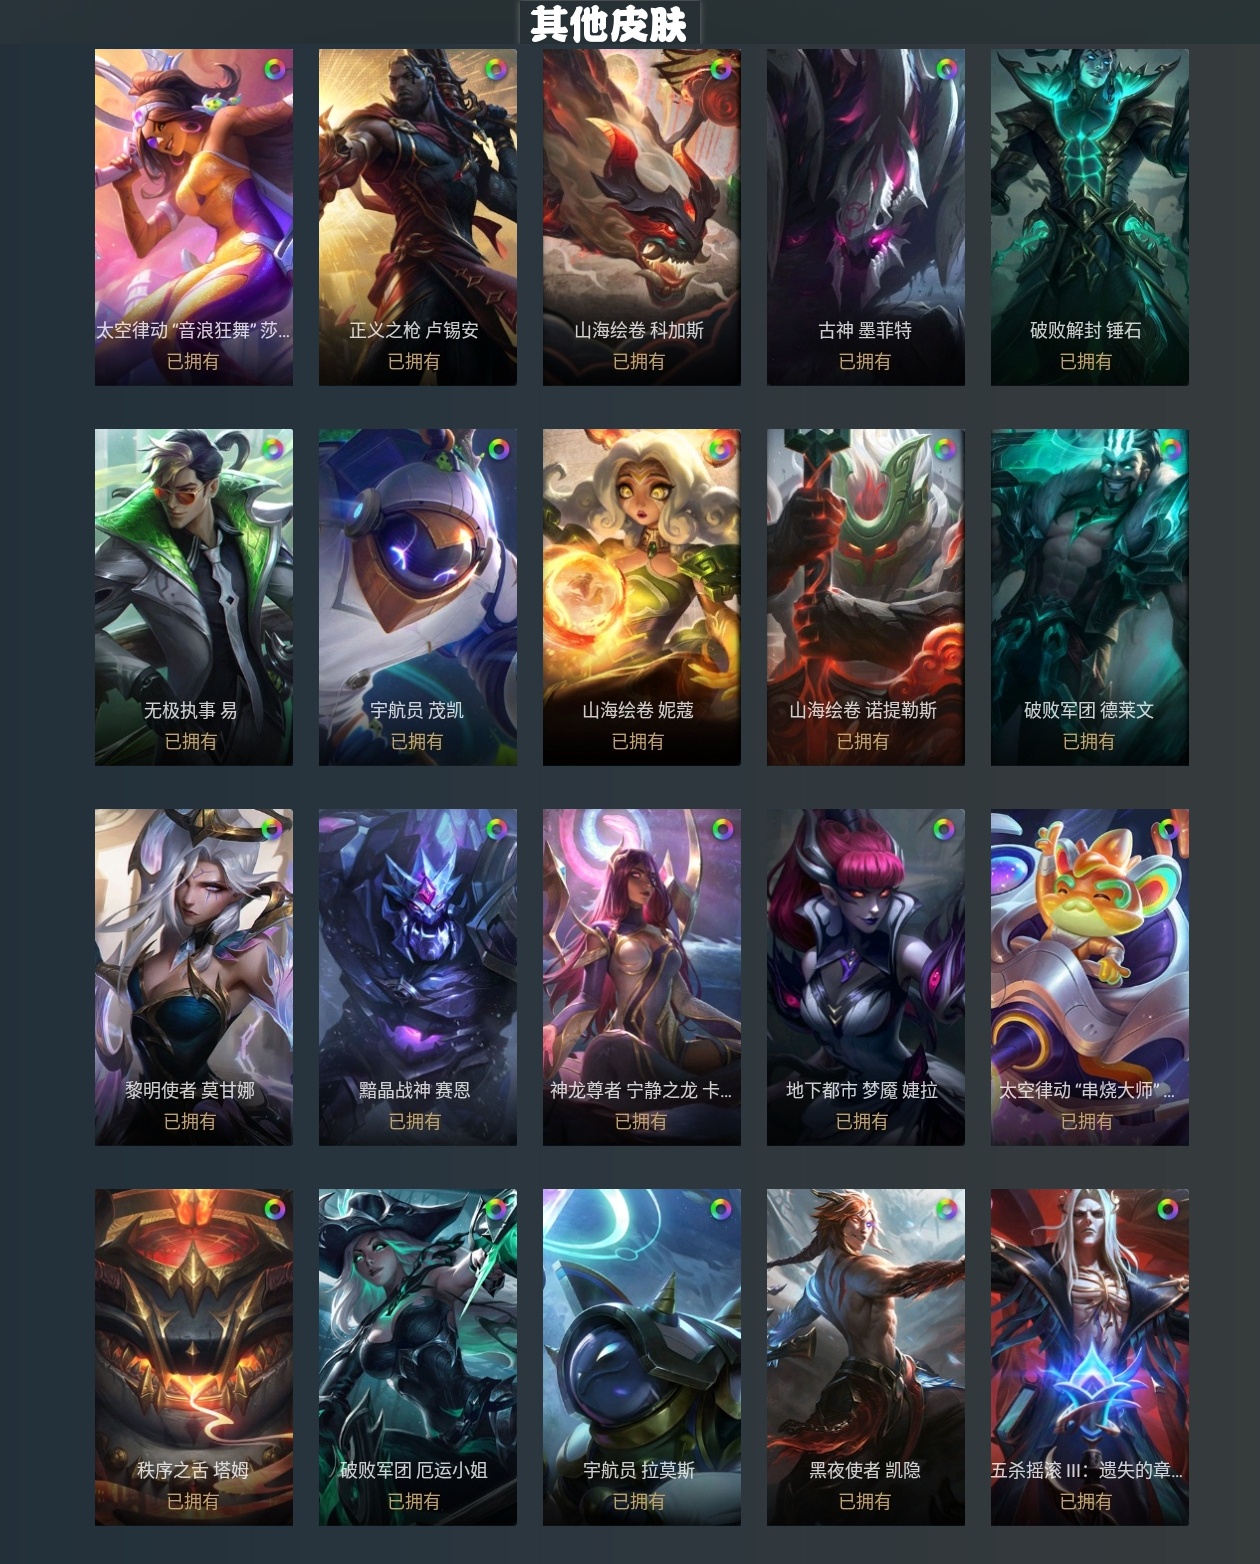Open chroma wheel icon on 正义之枪 卢锡安 card
Screen dimensions: 1260x1564
point(496,69)
